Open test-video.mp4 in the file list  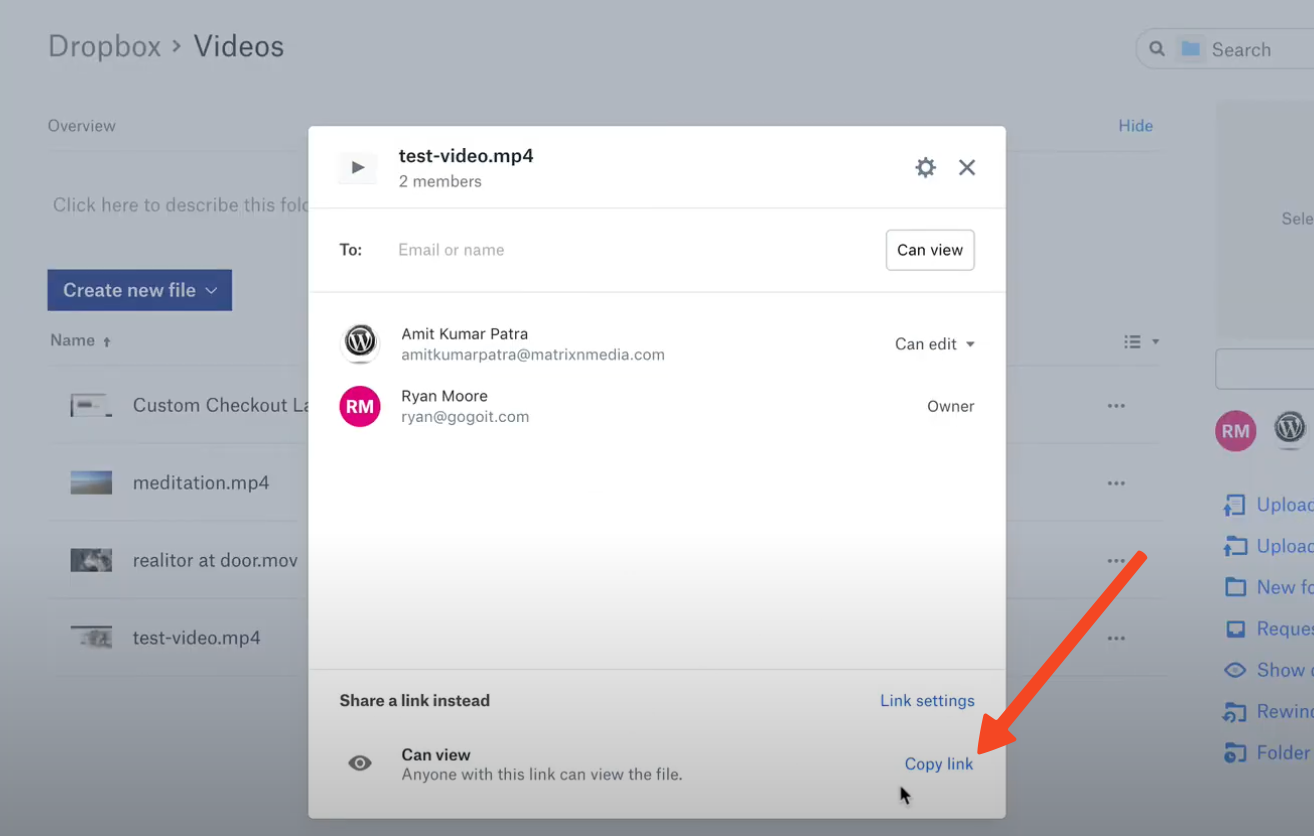[197, 638]
